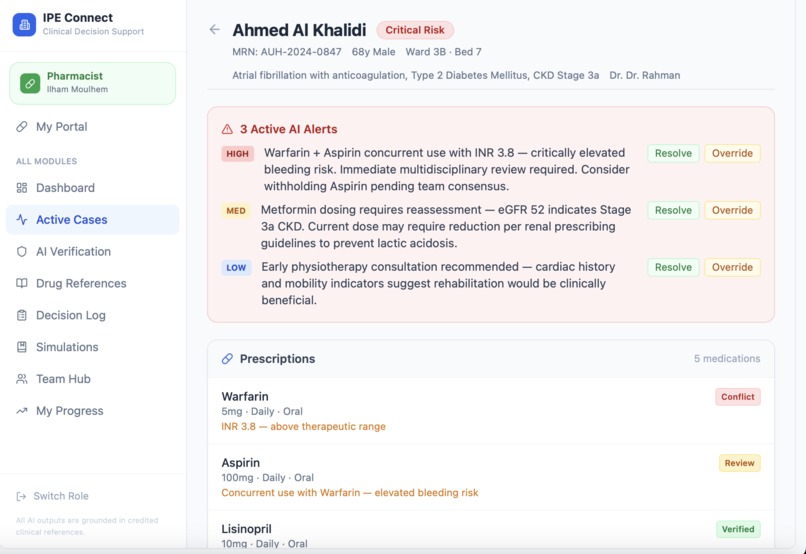
Task: Override the Warfarin + Aspirin HIGH alert
Action: point(732,153)
